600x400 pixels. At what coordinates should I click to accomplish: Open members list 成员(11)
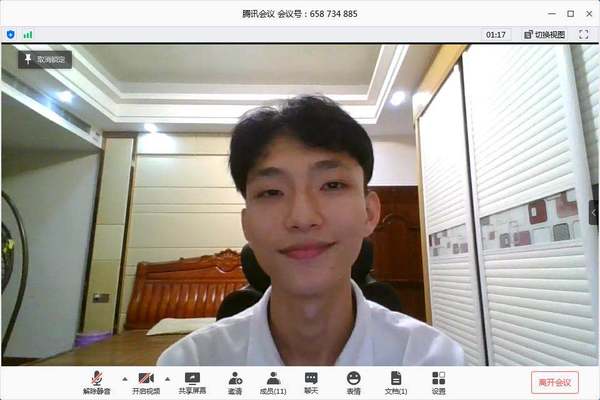pyautogui.click(x=272, y=382)
